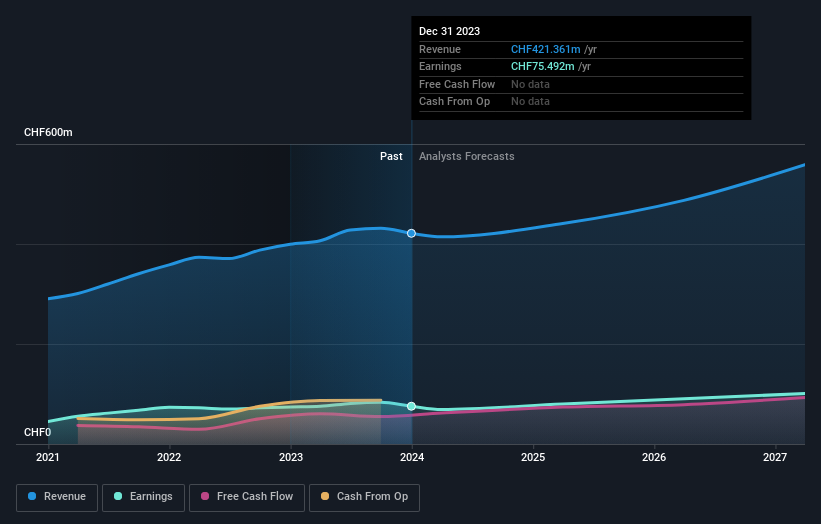
Task: Click the 2024 x-axis label
Action: click(x=412, y=457)
